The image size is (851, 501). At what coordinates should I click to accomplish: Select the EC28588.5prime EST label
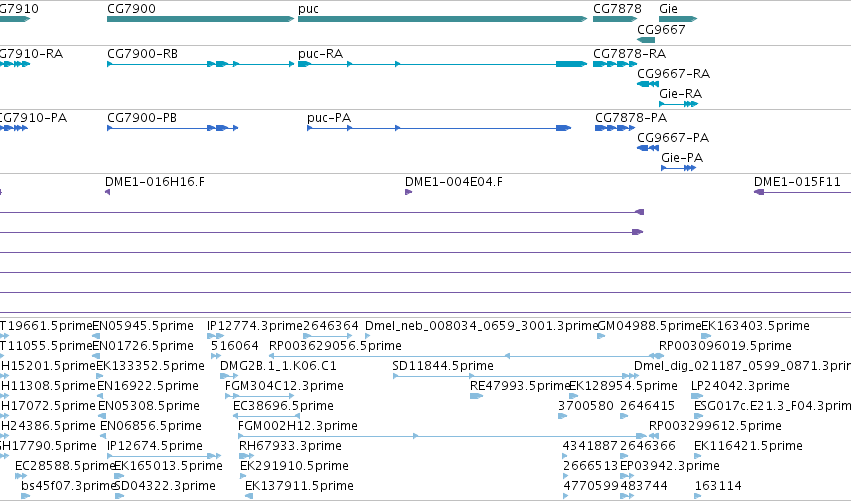[65, 466]
